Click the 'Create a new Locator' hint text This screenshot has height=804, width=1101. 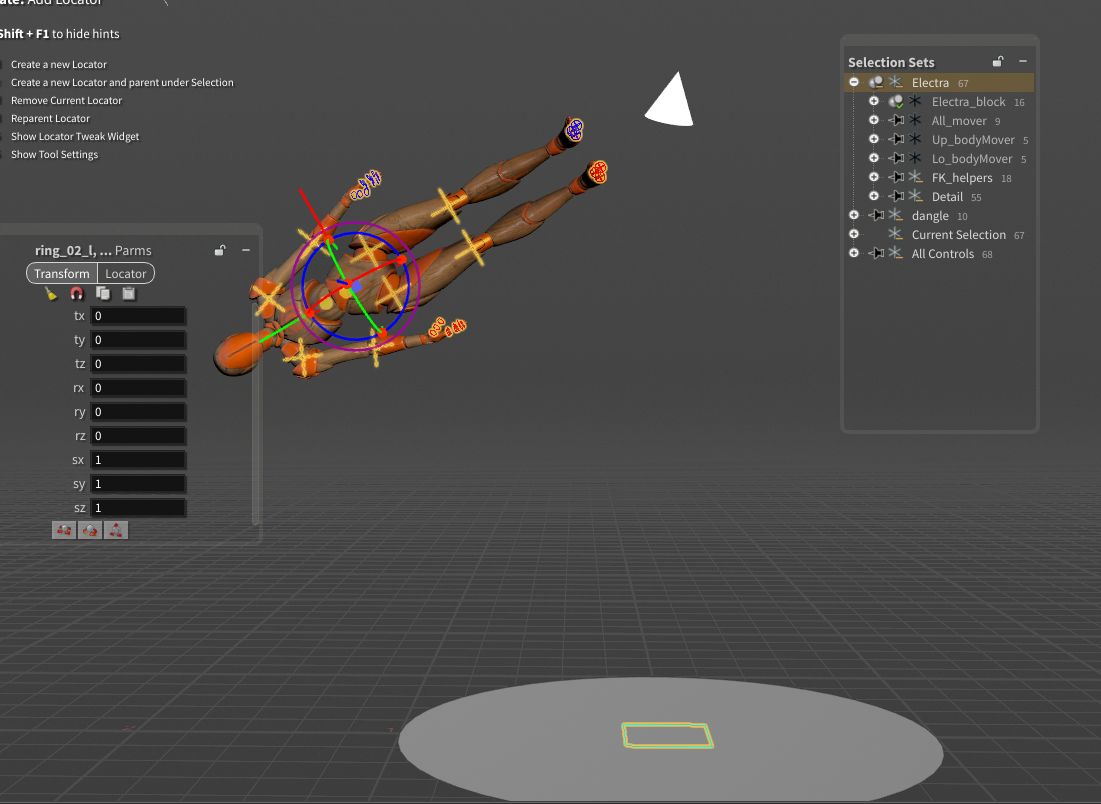click(59, 65)
